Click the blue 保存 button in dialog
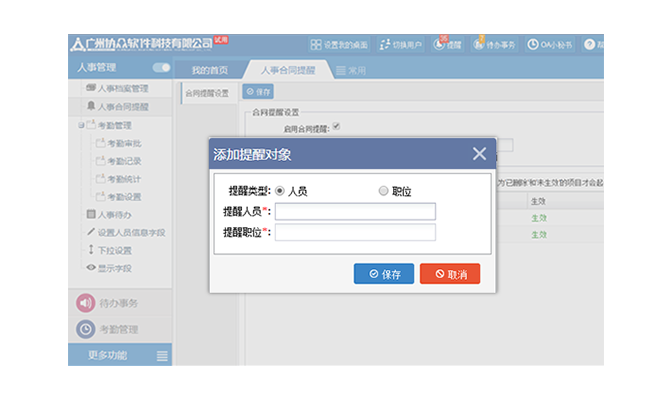 pos(383,274)
